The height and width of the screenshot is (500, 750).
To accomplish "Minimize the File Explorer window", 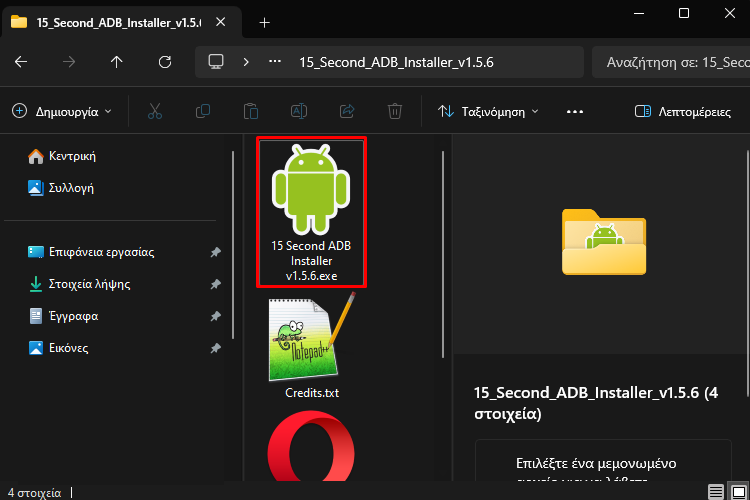I will 639,13.
